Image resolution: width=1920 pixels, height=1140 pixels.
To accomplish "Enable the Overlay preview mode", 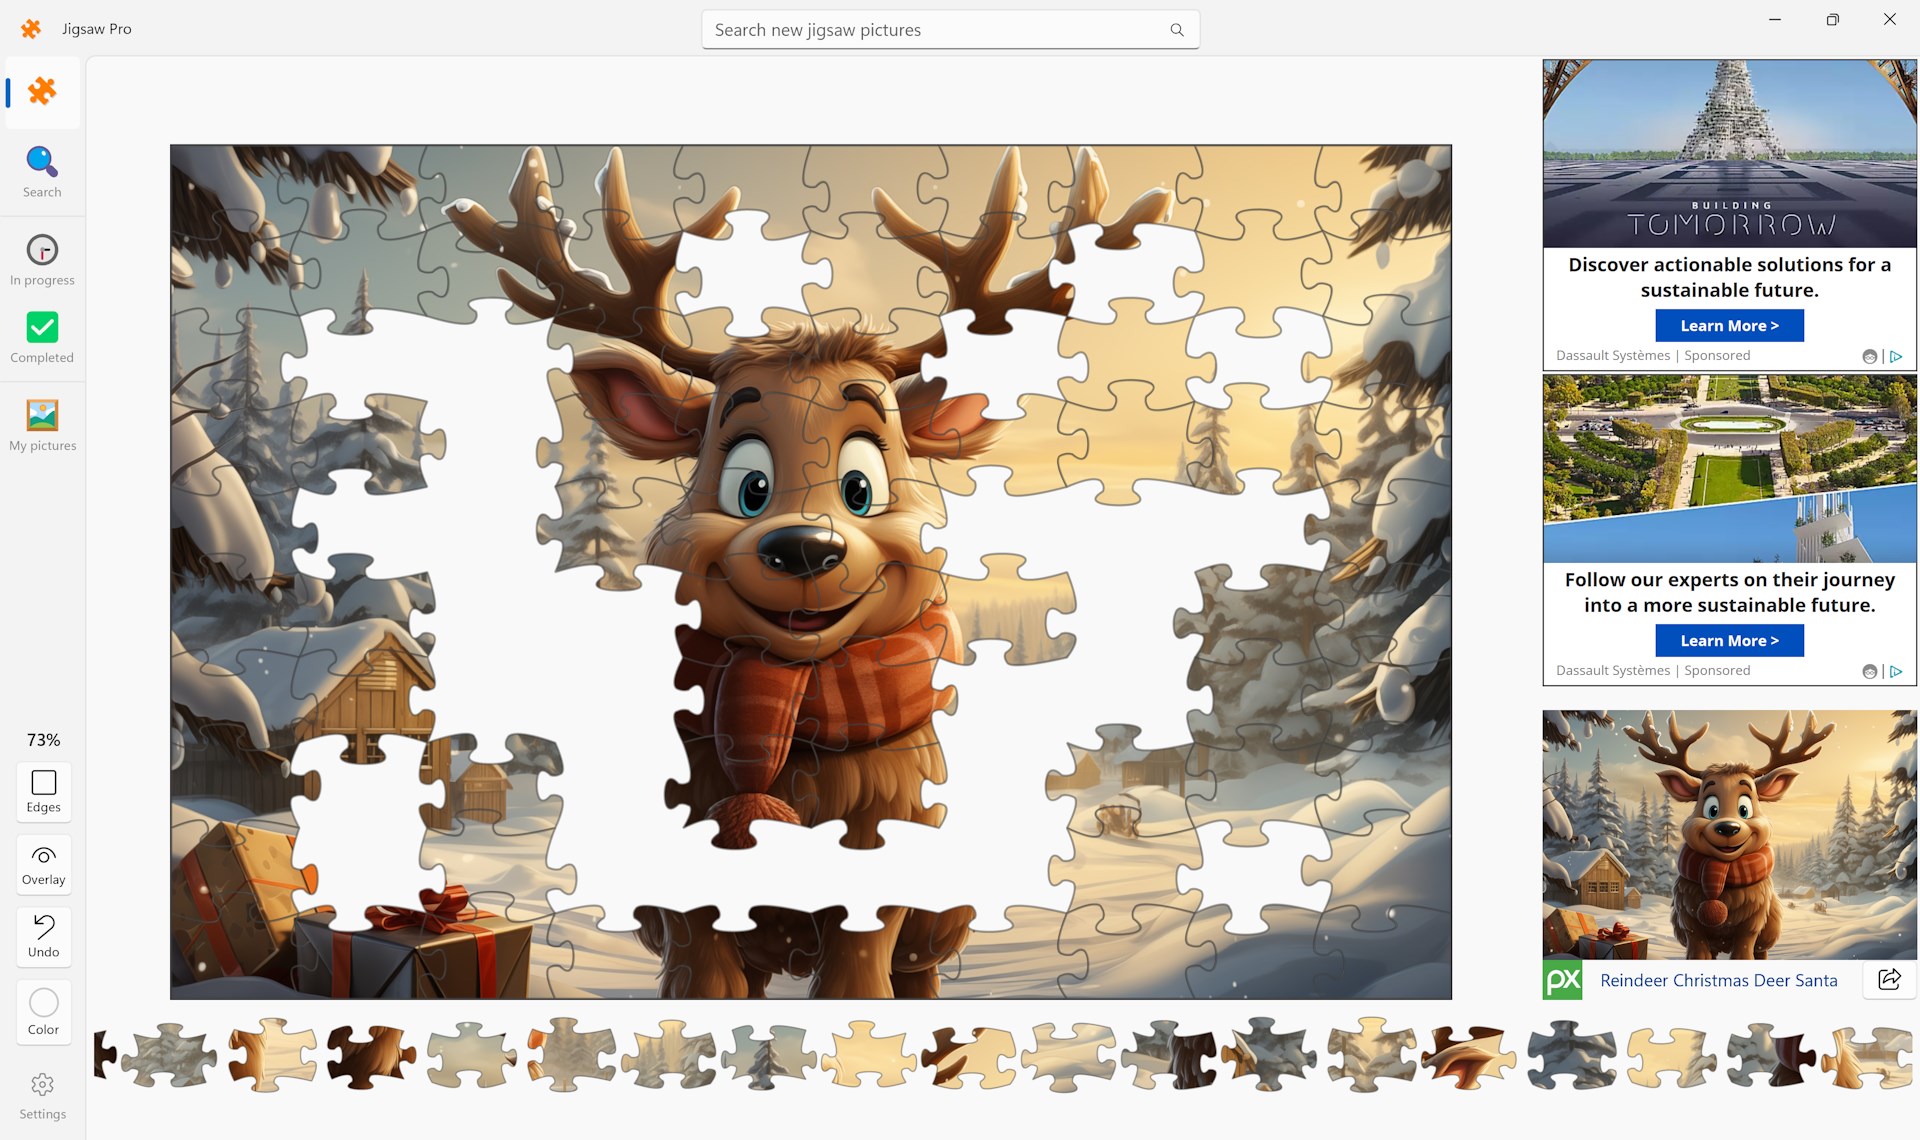I will click(43, 863).
